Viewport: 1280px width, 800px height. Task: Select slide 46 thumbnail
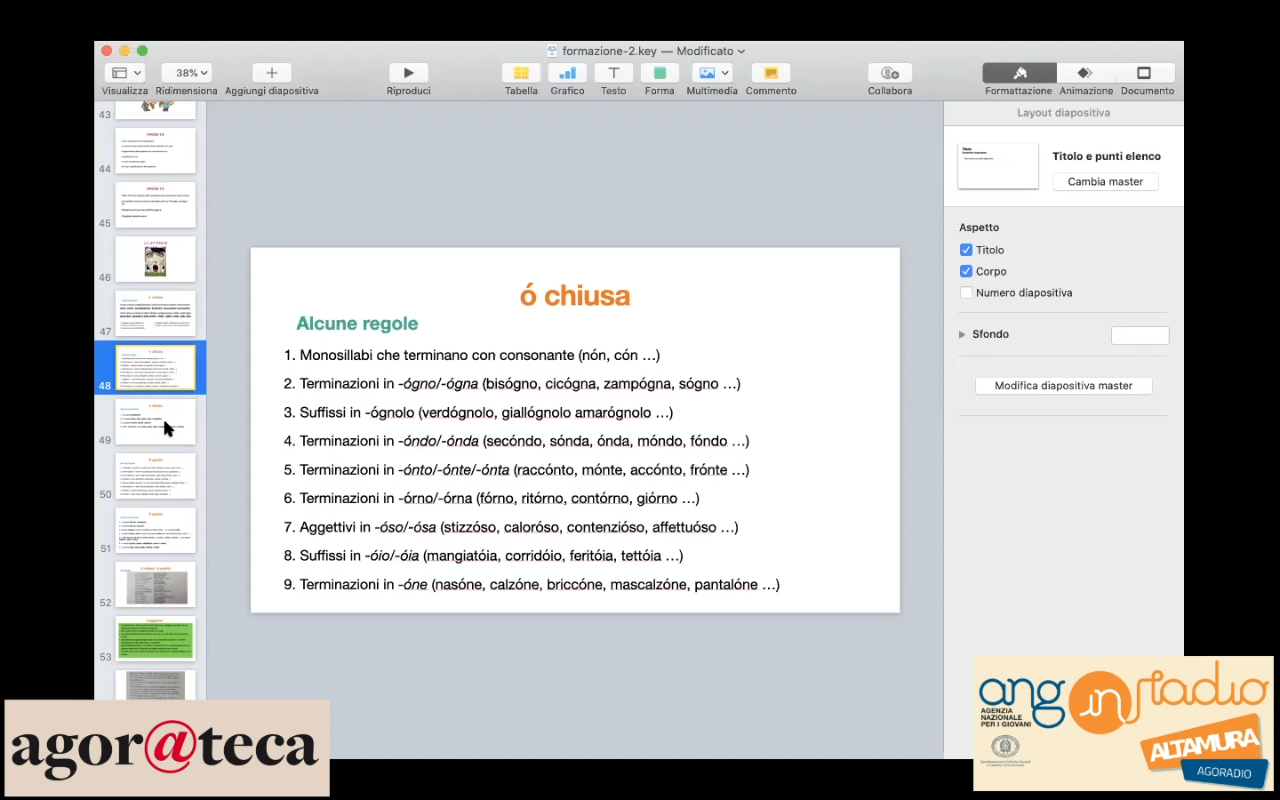155,259
